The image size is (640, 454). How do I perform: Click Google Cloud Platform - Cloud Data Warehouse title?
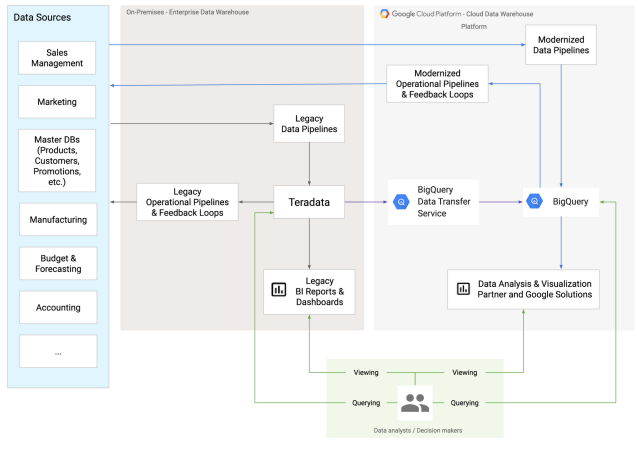tap(462, 14)
